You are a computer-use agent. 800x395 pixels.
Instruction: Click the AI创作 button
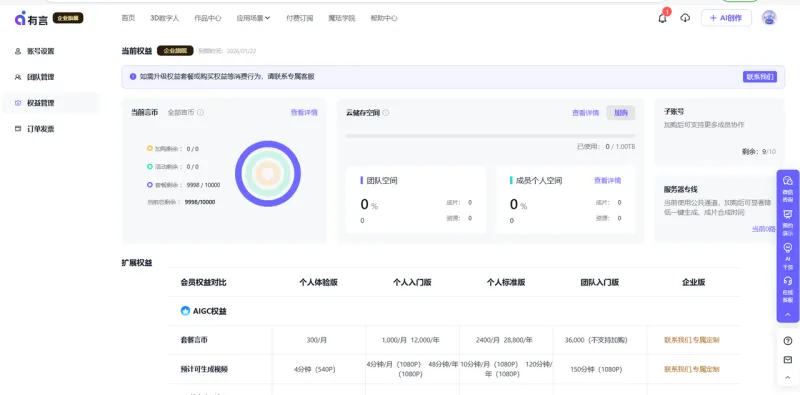click(726, 18)
